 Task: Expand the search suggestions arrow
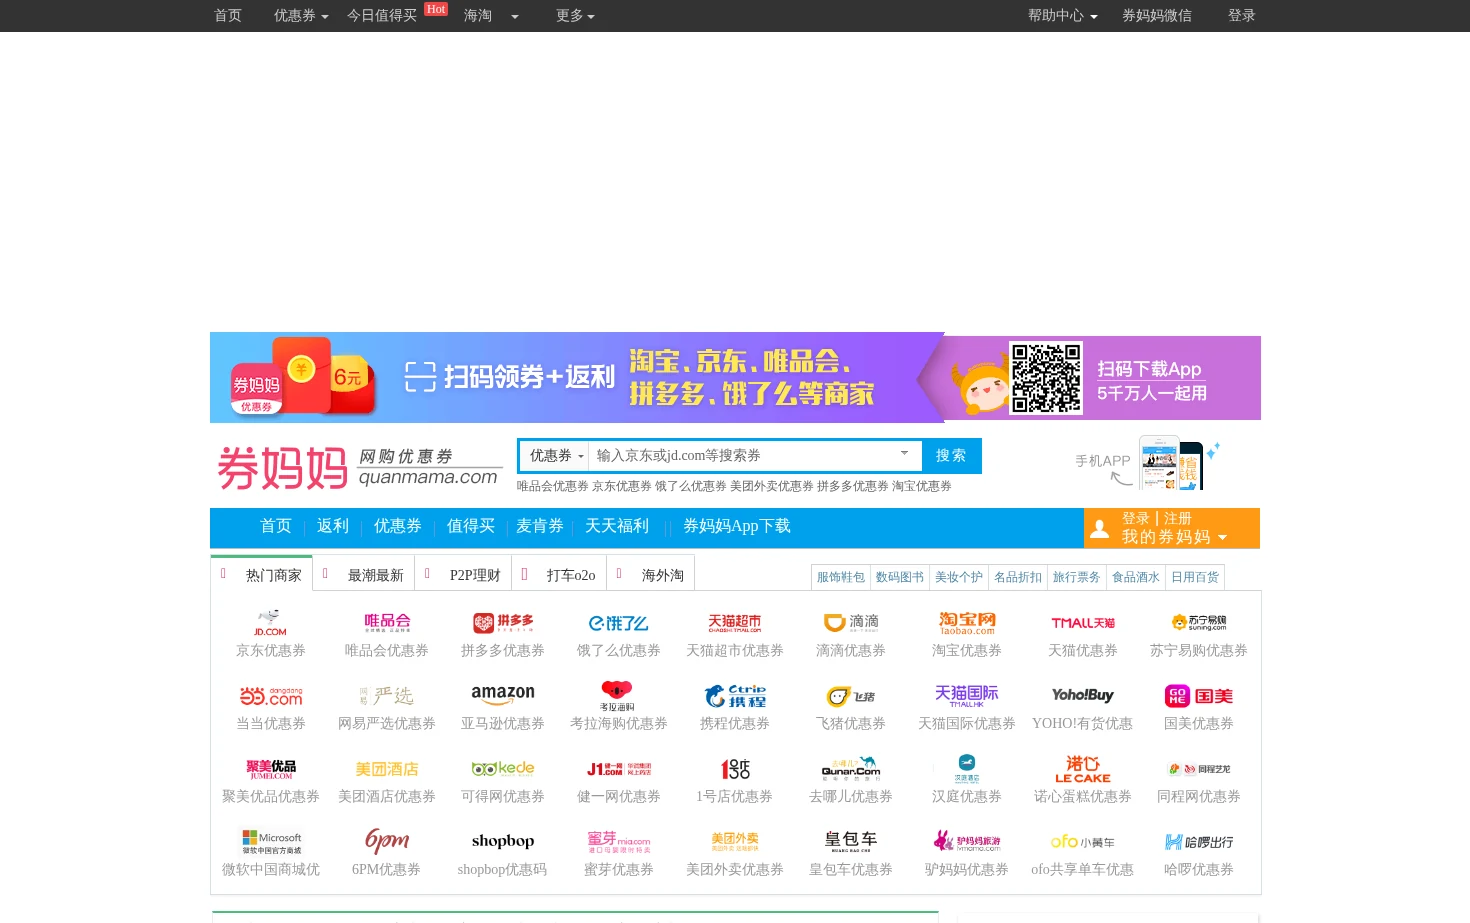pyautogui.click(x=904, y=453)
